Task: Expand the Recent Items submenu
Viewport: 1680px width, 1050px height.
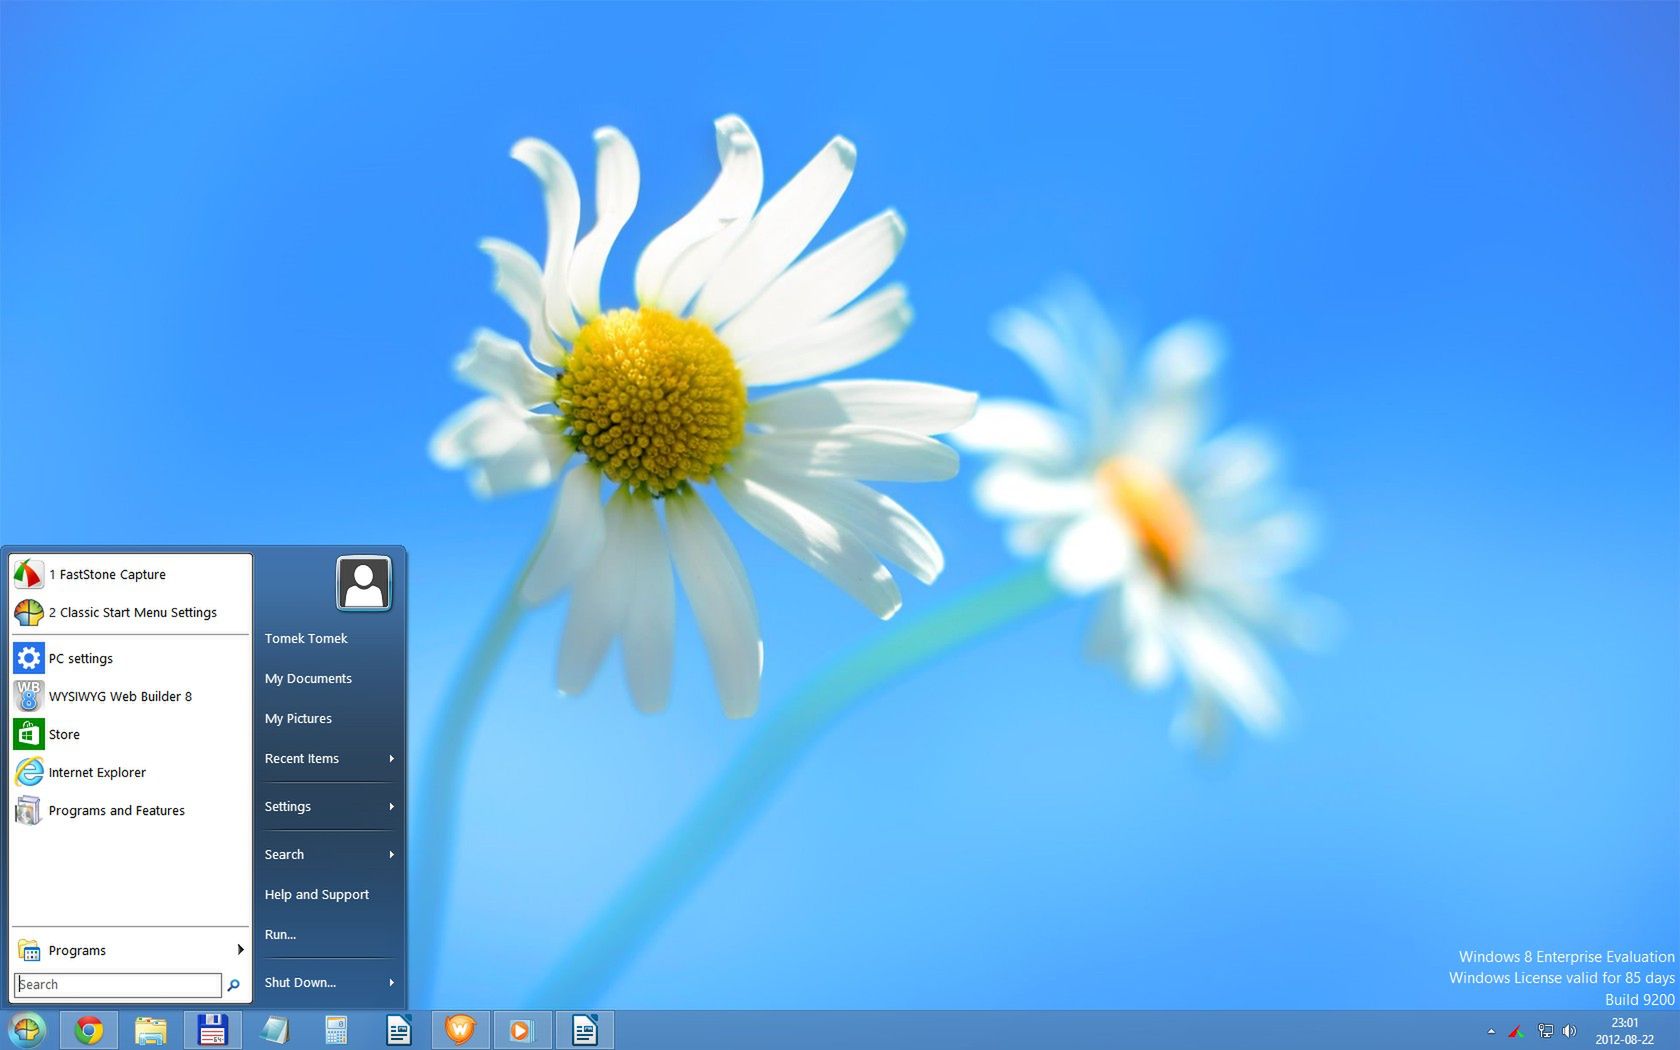Action: coord(301,758)
